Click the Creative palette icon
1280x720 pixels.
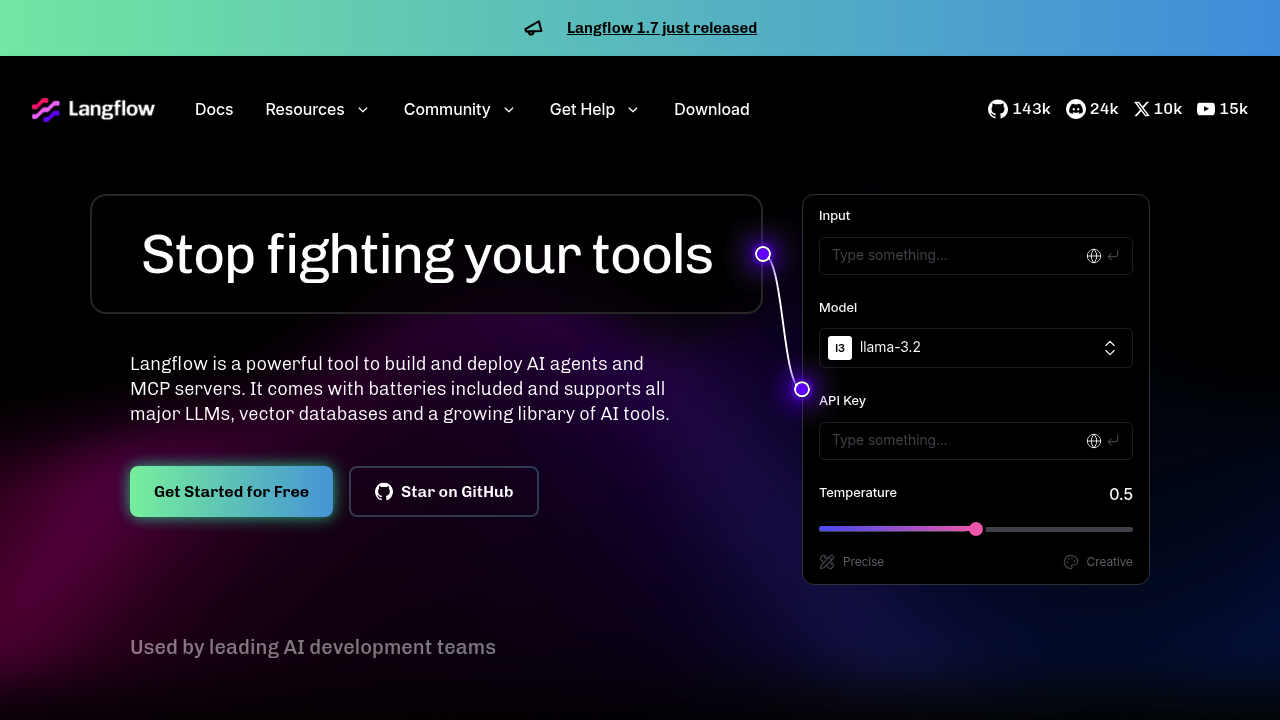[x=1070, y=561]
